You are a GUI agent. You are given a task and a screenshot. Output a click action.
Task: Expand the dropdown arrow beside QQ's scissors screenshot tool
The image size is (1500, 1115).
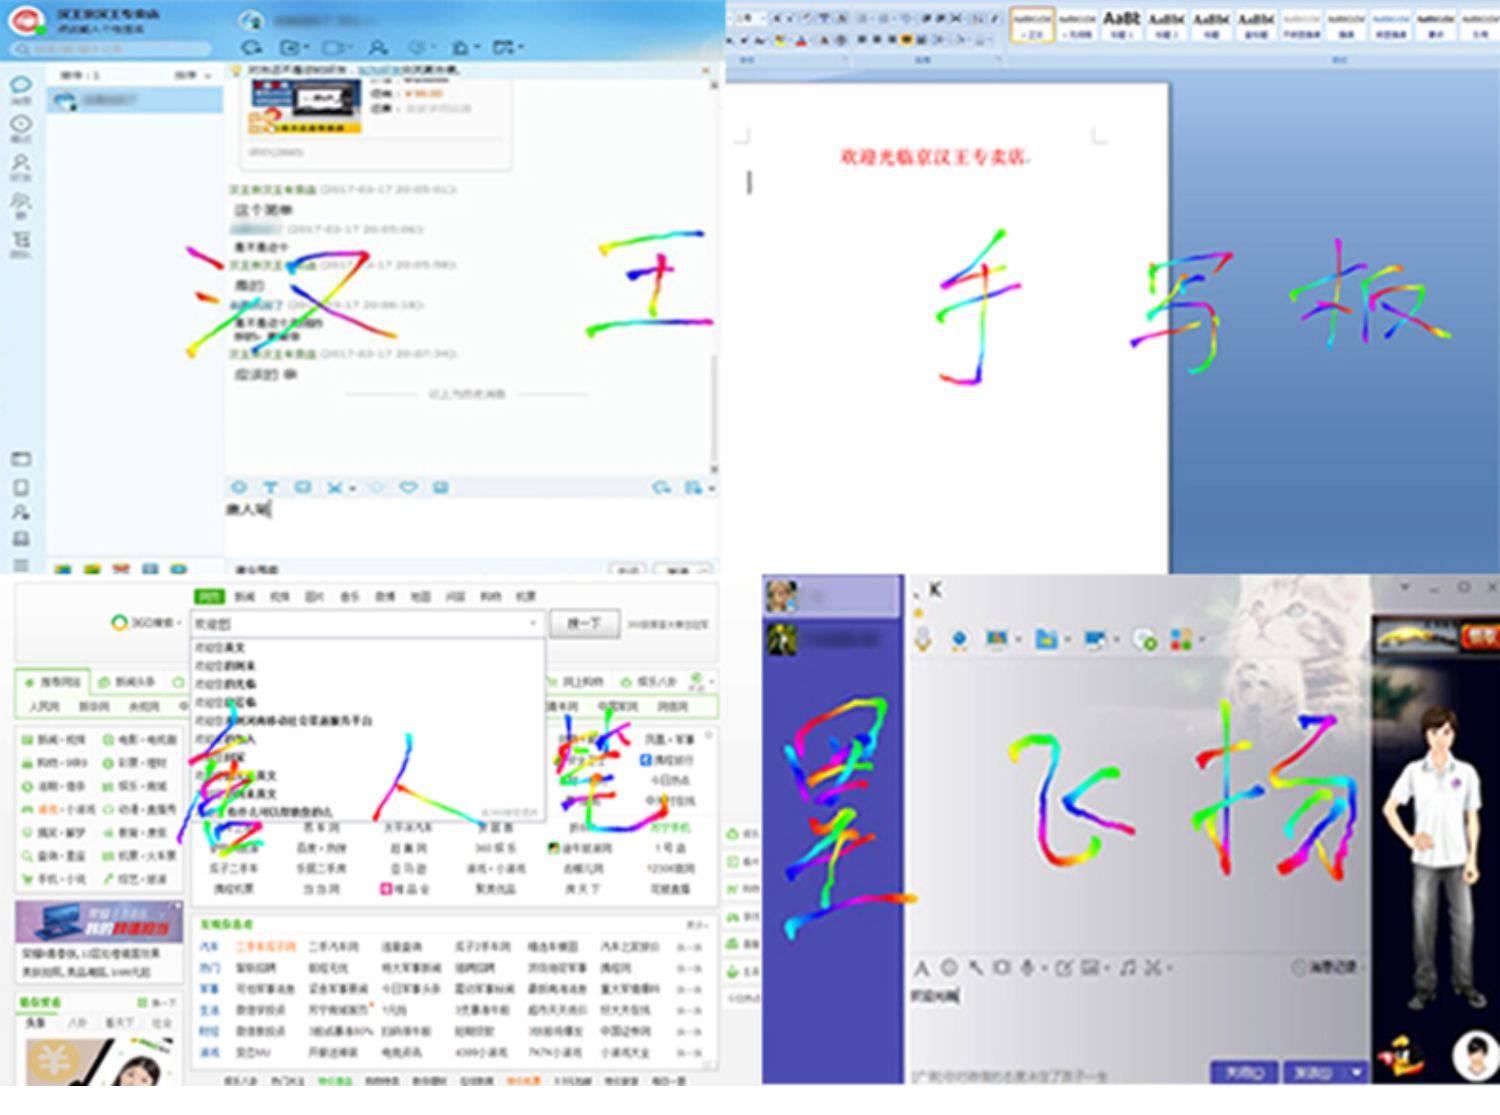(x=1168, y=969)
